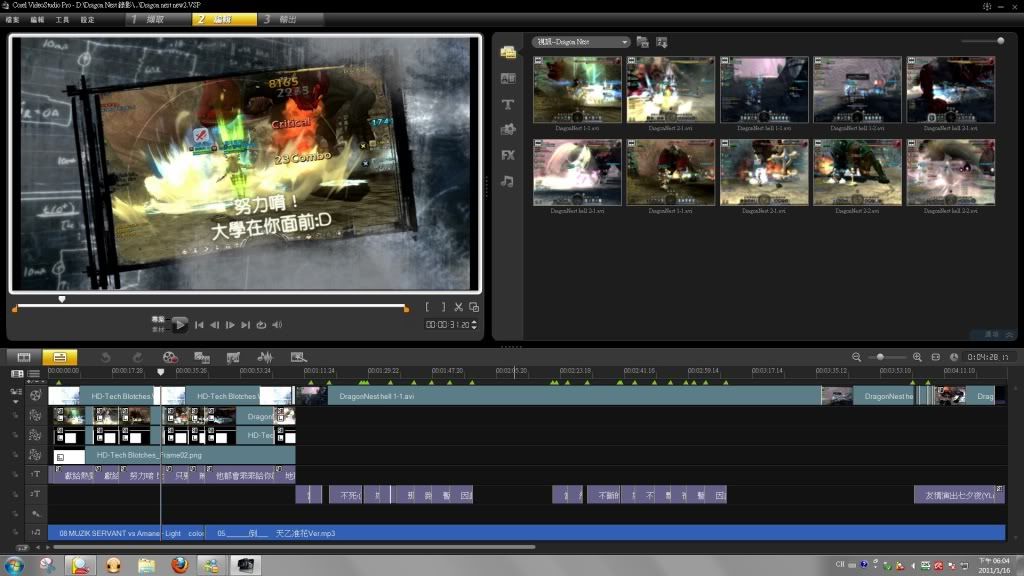Click the scissors split clip icon

[x=458, y=307]
